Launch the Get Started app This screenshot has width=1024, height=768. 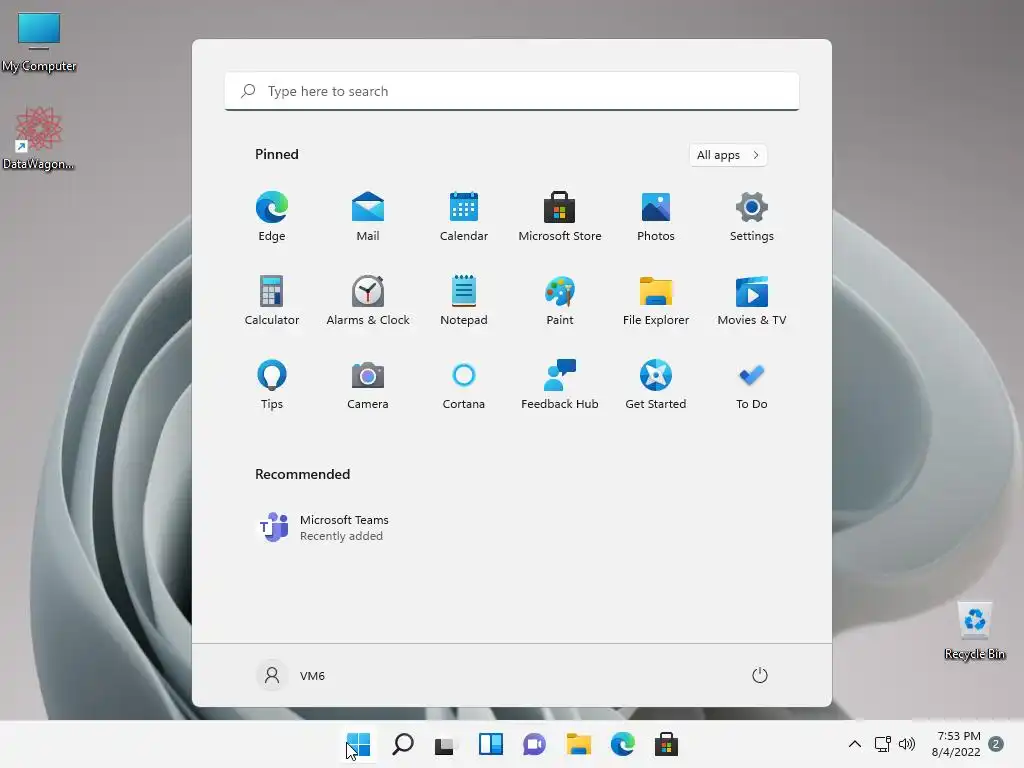point(656,385)
